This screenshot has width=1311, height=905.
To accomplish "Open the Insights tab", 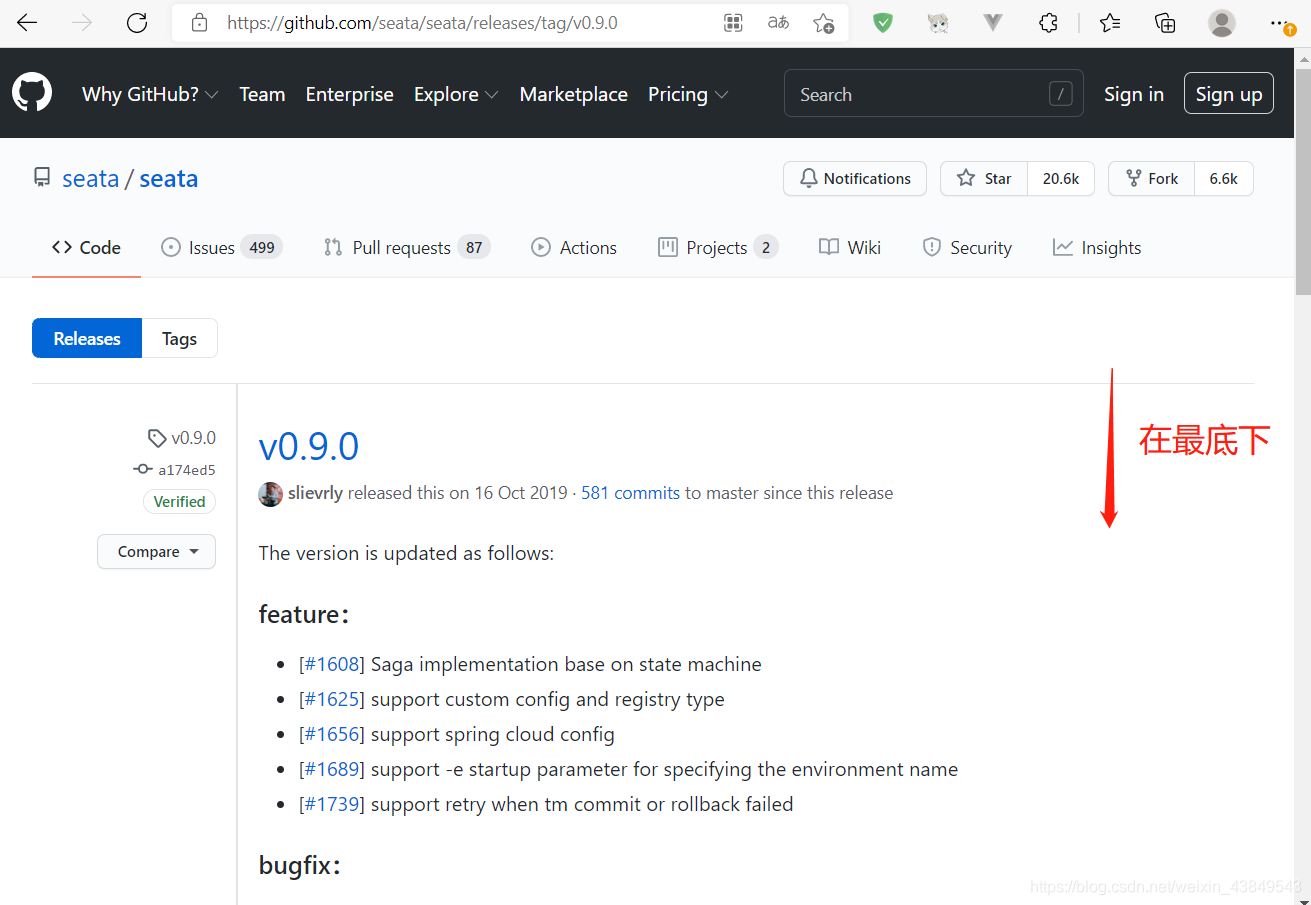I will tap(1097, 248).
